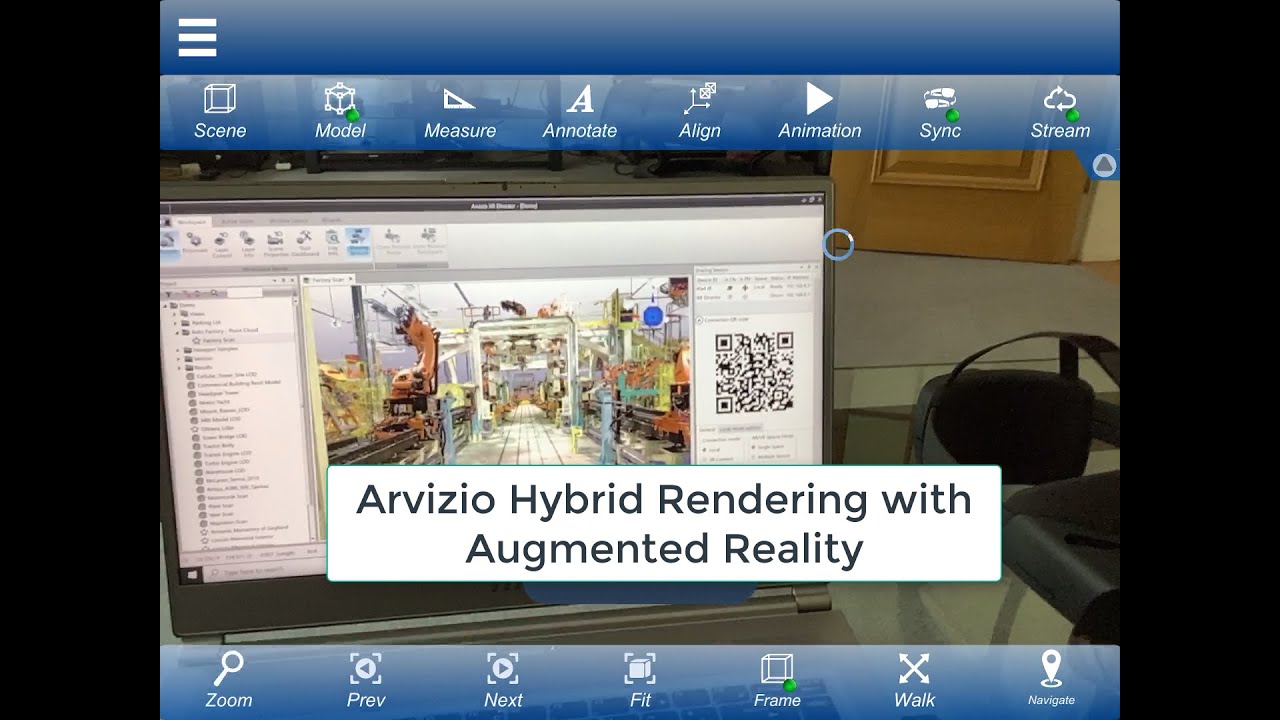
Task: Activate the Measure tool
Action: coord(460,112)
